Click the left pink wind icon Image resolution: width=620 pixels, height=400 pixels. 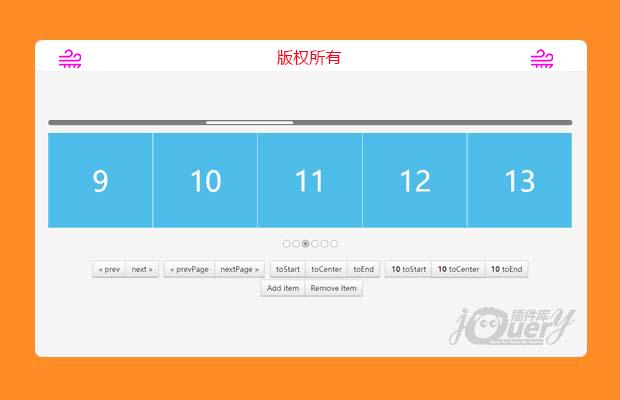(70, 59)
